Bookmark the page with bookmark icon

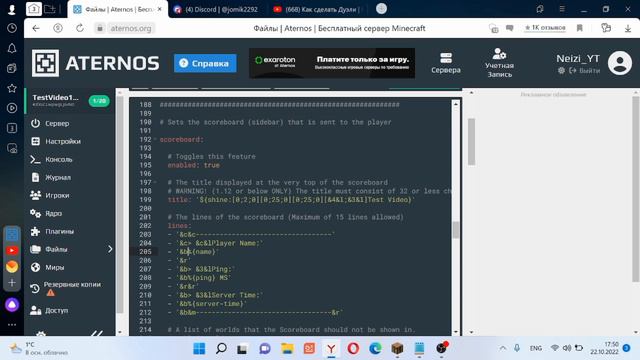580,28
